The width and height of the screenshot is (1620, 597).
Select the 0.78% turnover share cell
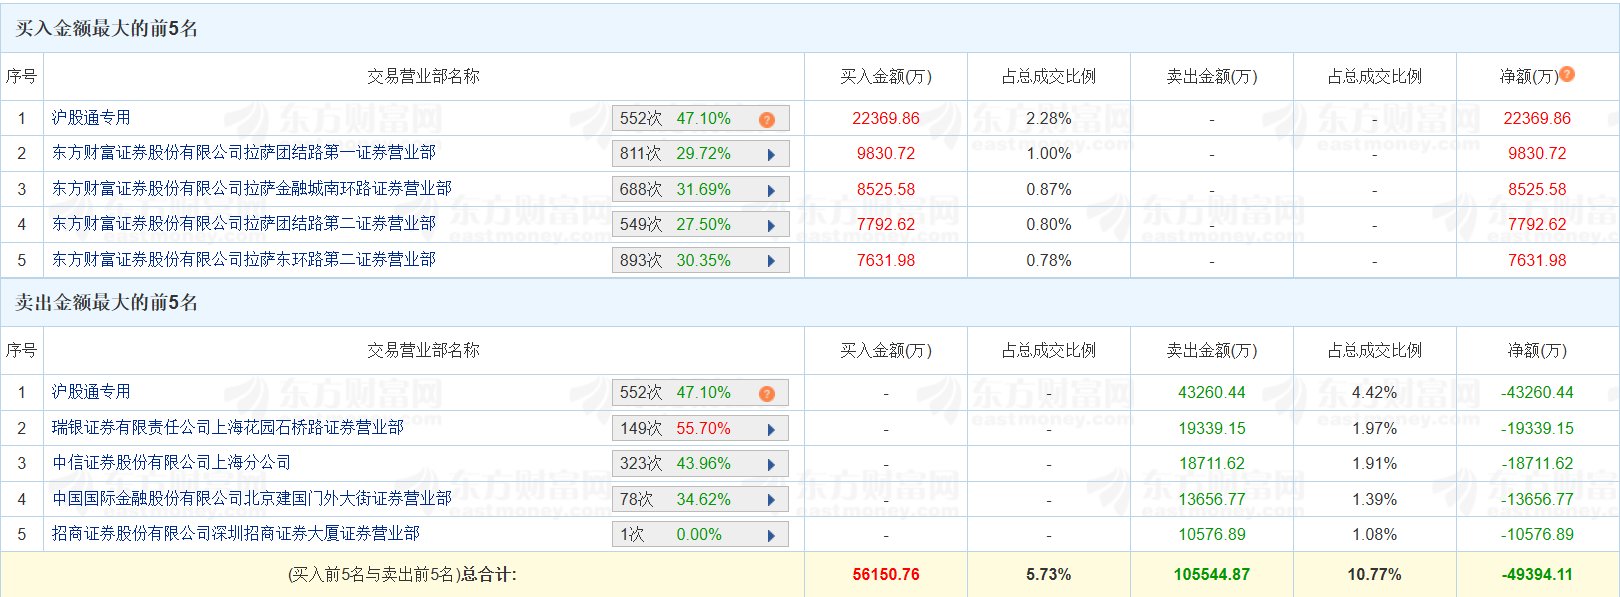tap(1049, 260)
